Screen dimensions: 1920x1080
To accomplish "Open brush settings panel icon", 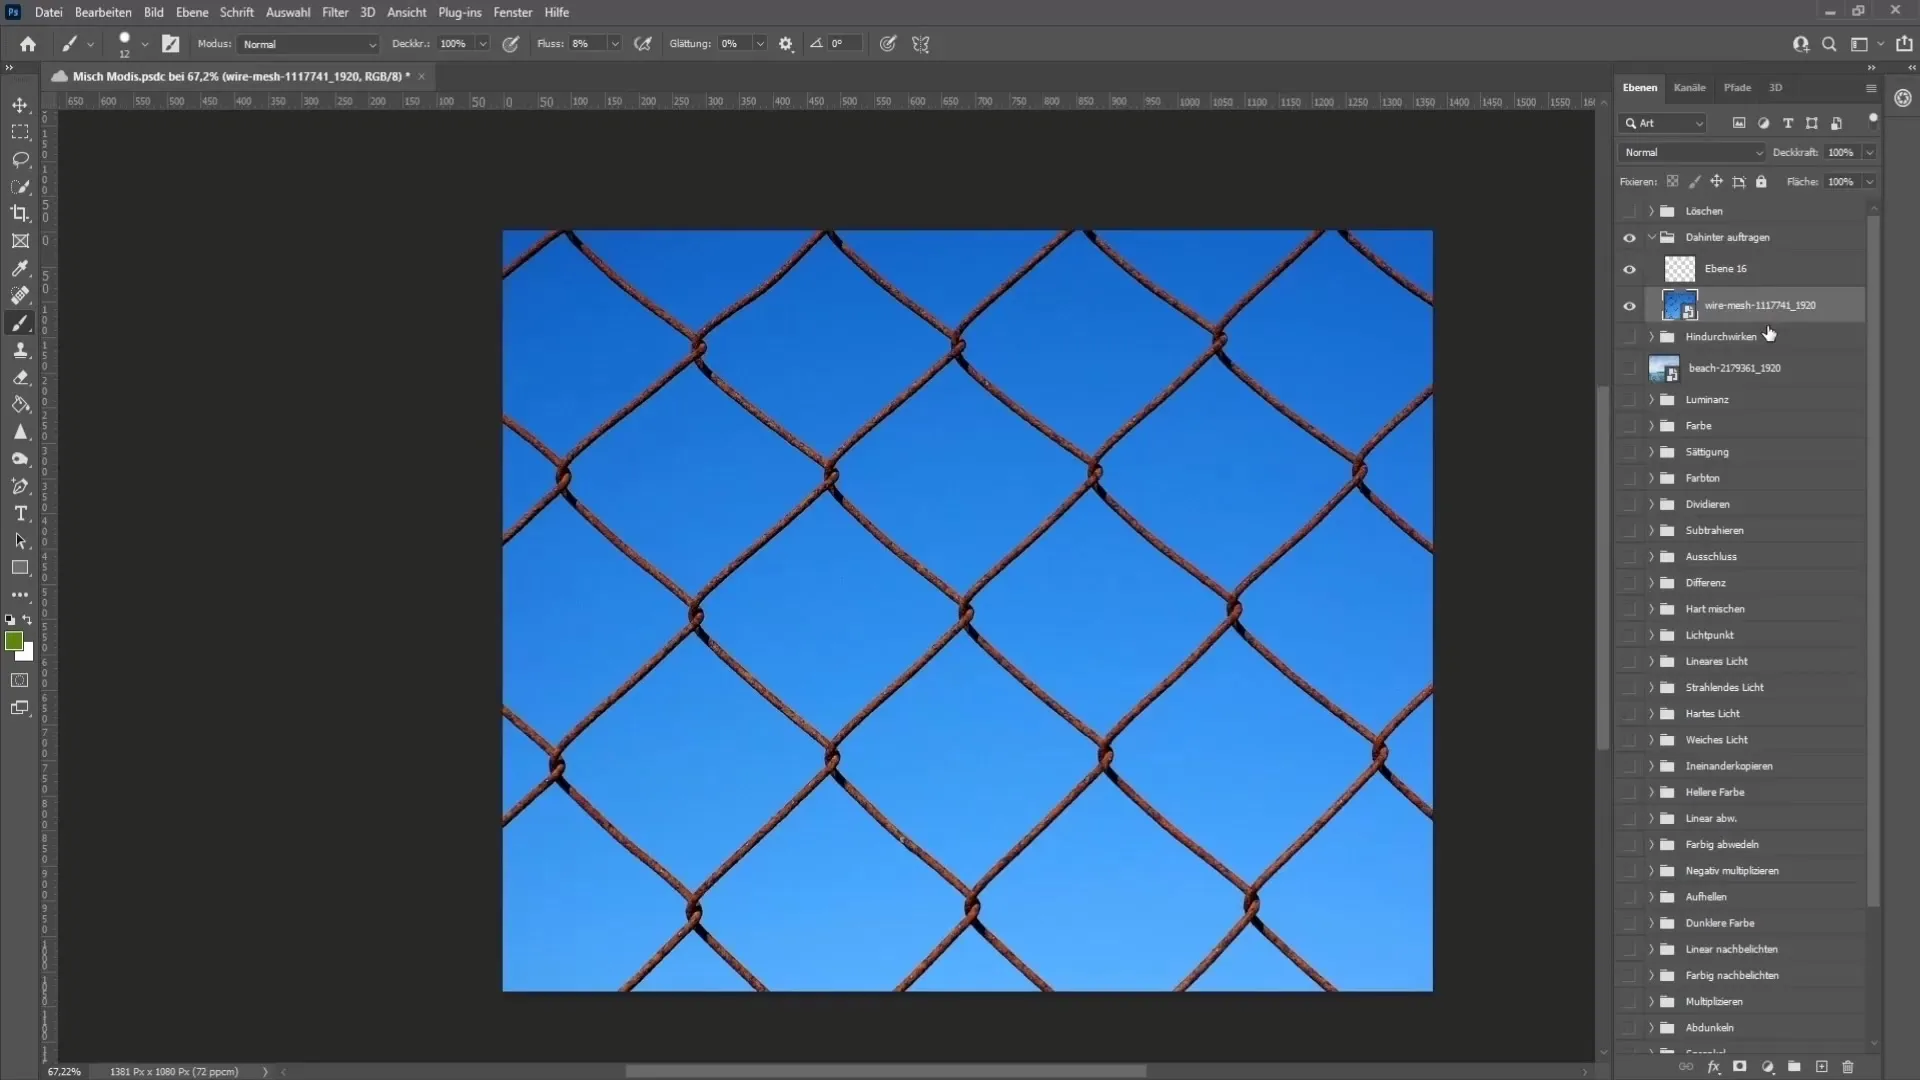I will coord(171,44).
